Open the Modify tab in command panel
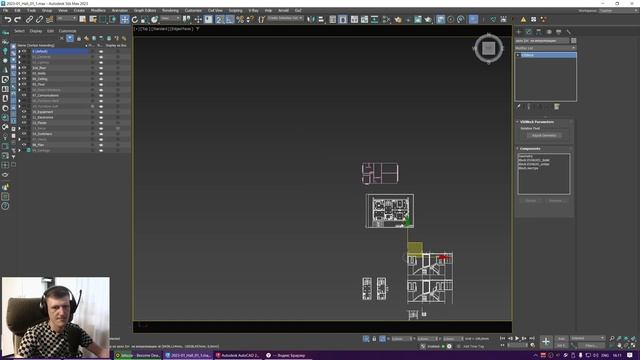 [x=529, y=31]
